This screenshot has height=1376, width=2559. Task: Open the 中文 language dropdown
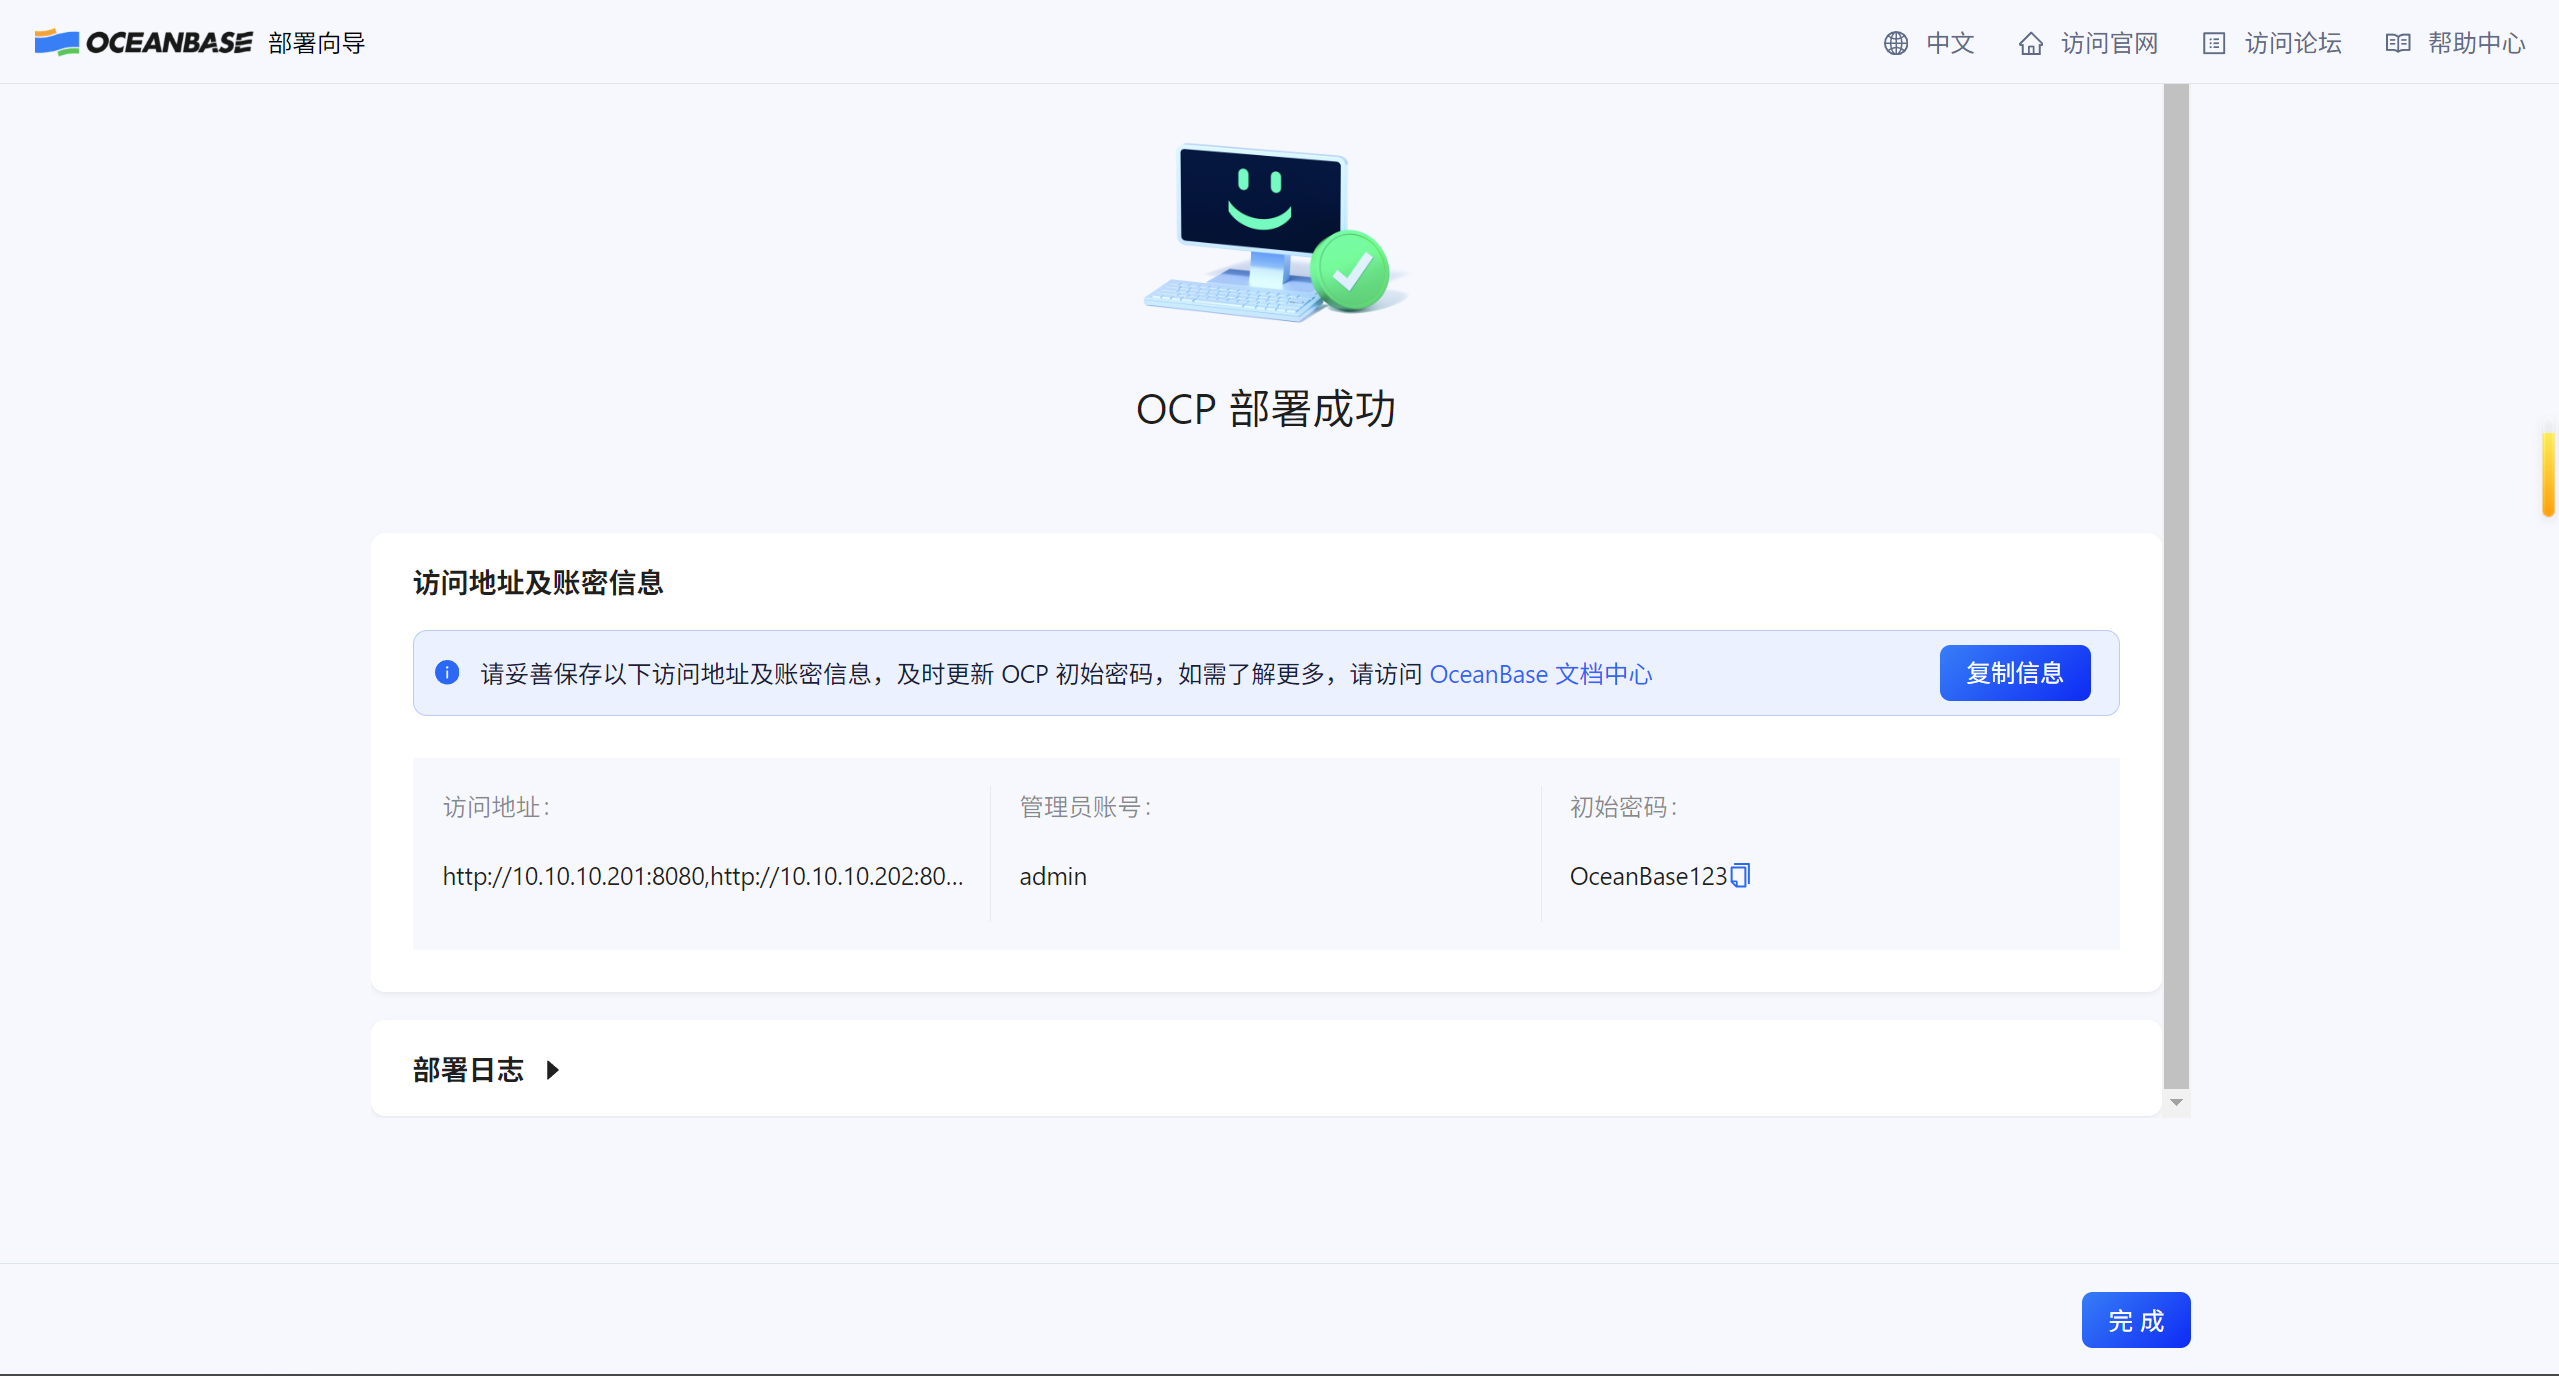(x=1949, y=43)
